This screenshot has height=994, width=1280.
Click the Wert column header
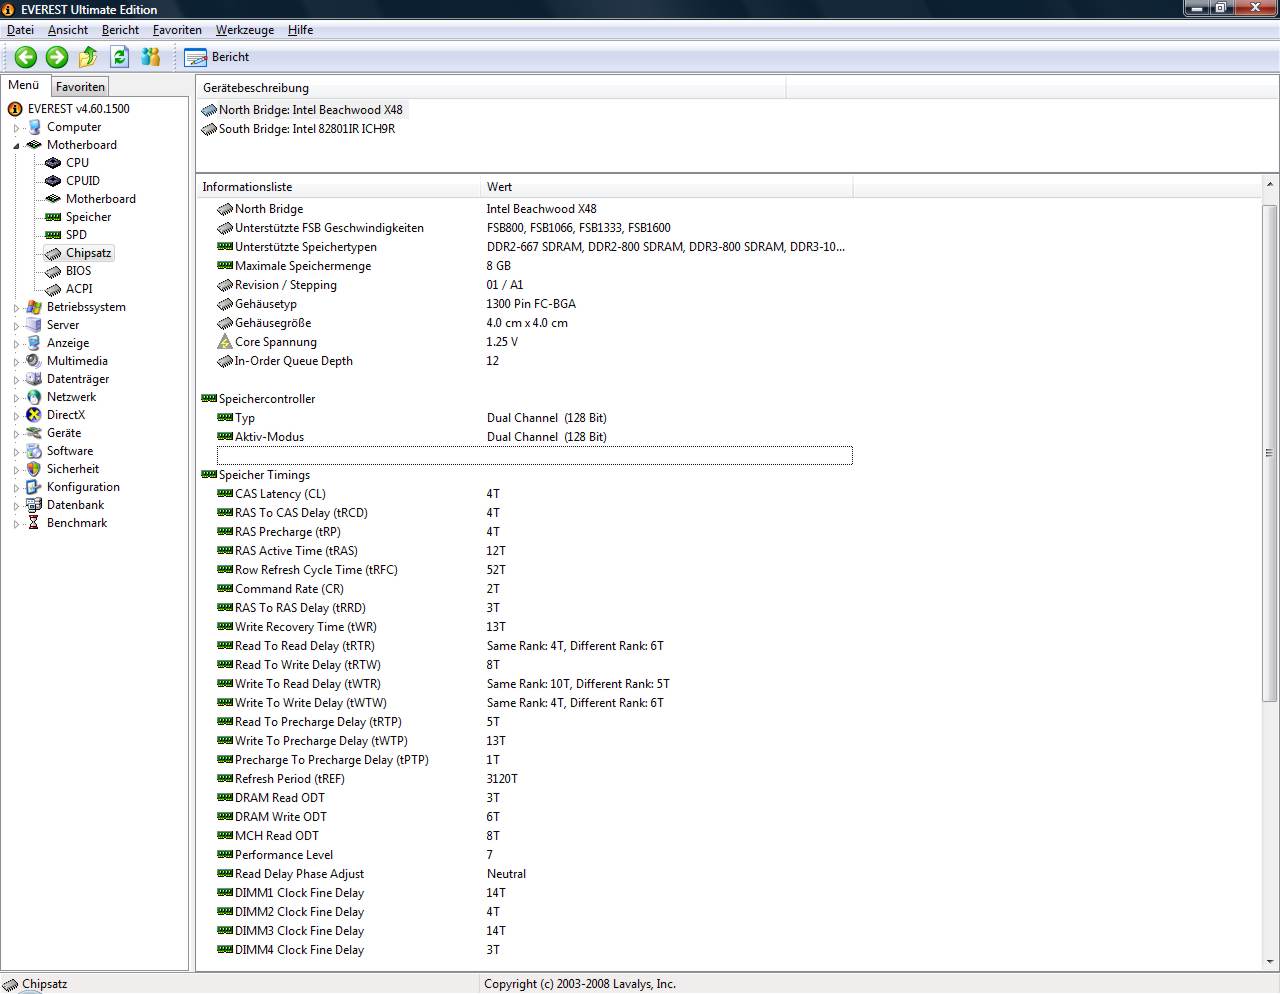point(666,187)
